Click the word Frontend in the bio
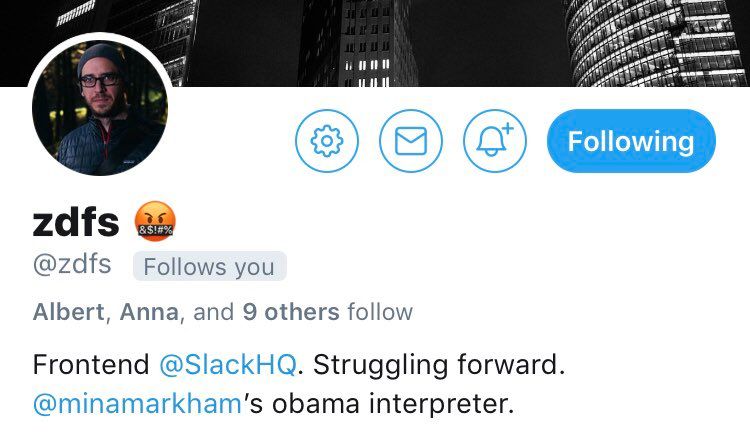Screen dimensions: 750x434 pyautogui.click(x=91, y=365)
